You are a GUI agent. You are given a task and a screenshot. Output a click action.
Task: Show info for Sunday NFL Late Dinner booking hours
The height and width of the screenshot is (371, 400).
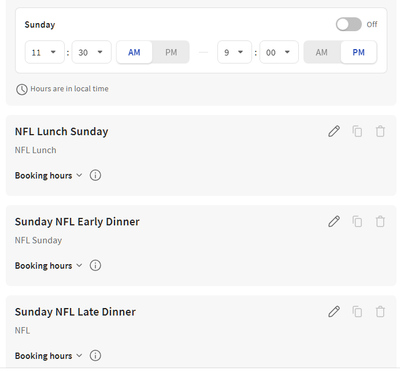pyautogui.click(x=95, y=356)
